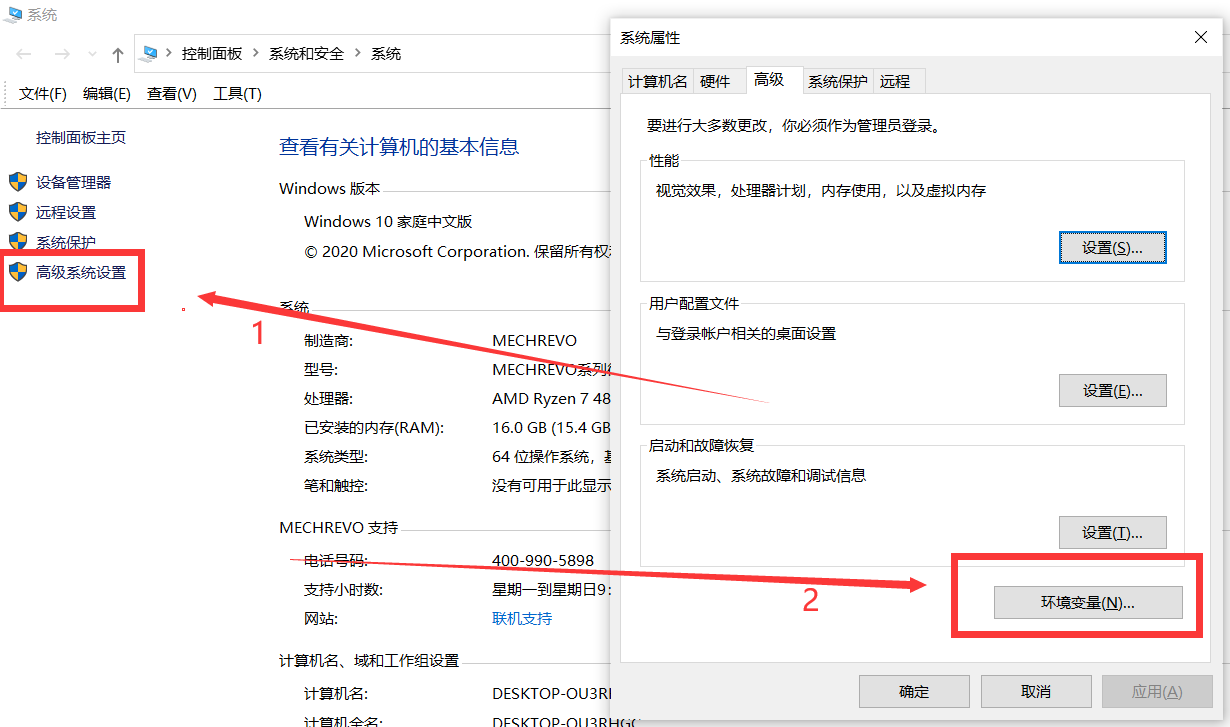The height and width of the screenshot is (727, 1230).
Task: Click the computer icon in address bar
Action: pyautogui.click(x=151, y=53)
